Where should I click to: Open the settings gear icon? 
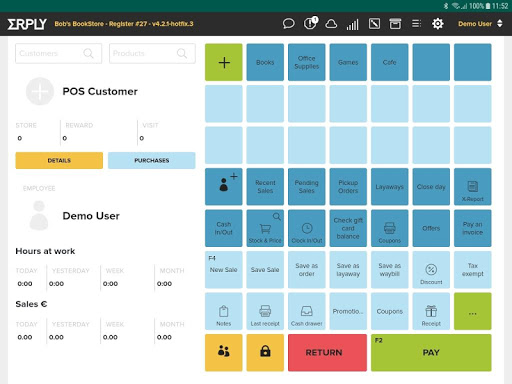point(437,24)
